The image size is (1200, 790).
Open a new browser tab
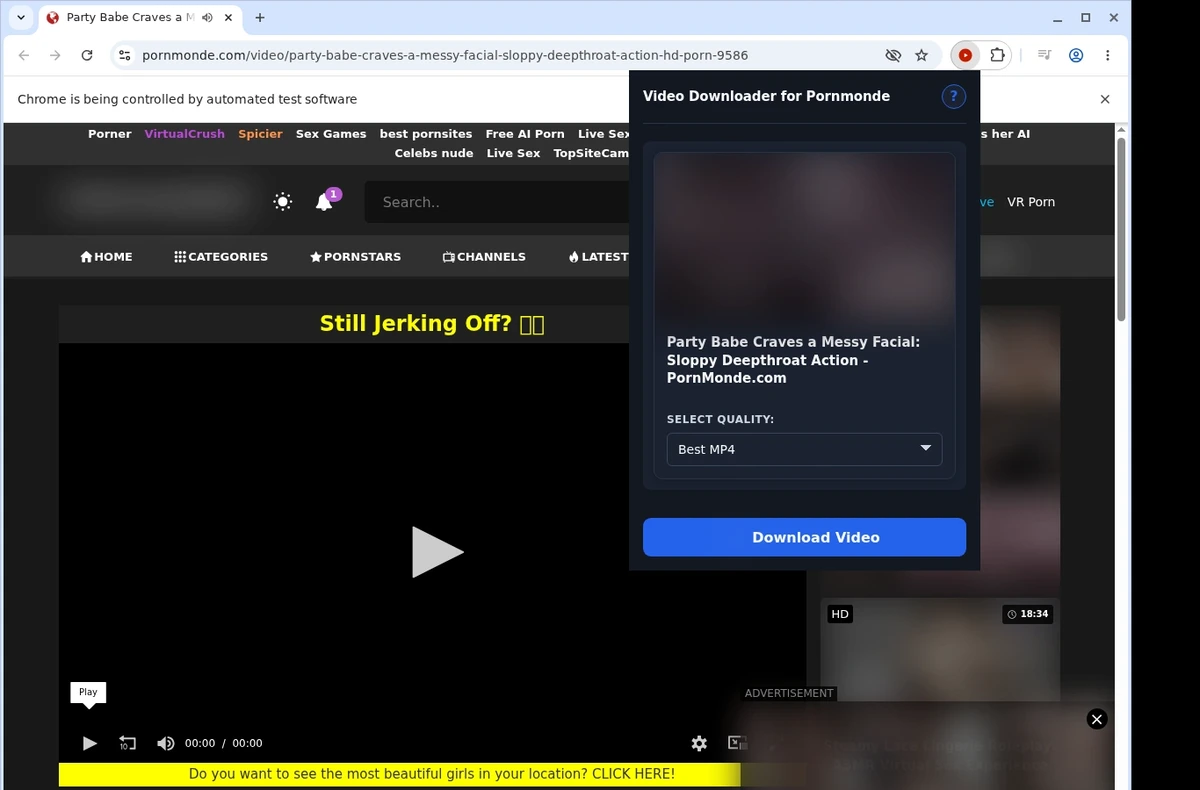click(260, 18)
